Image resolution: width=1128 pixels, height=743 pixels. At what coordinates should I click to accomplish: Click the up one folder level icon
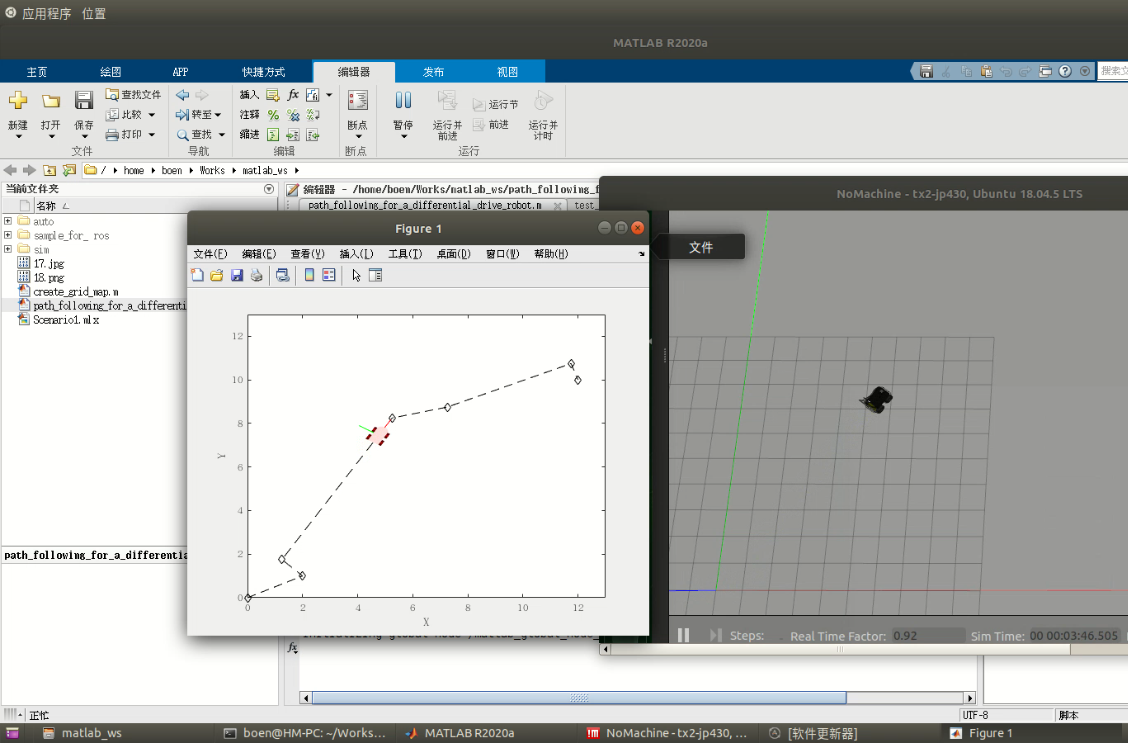point(49,170)
